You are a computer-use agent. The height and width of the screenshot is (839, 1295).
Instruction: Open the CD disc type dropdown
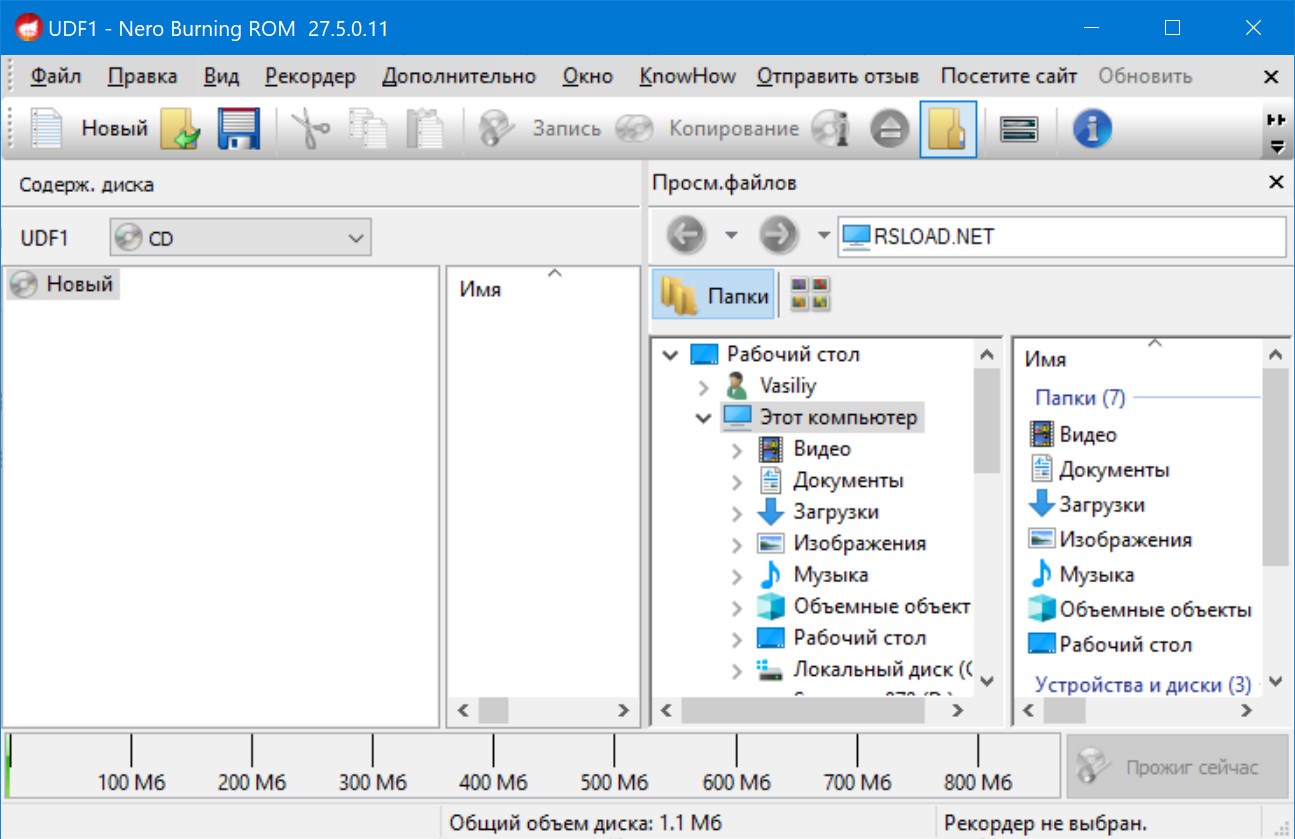240,238
